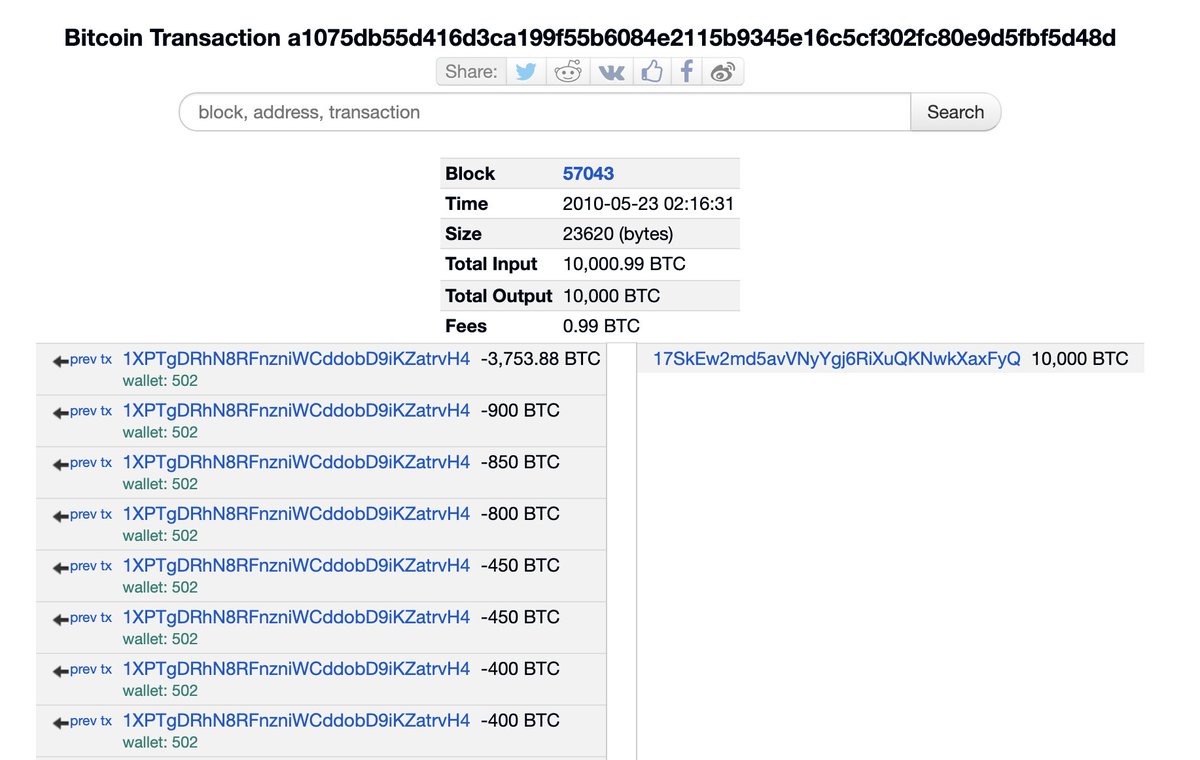Click the Search button
Image resolution: width=1200 pixels, height=760 pixels.
(x=955, y=112)
